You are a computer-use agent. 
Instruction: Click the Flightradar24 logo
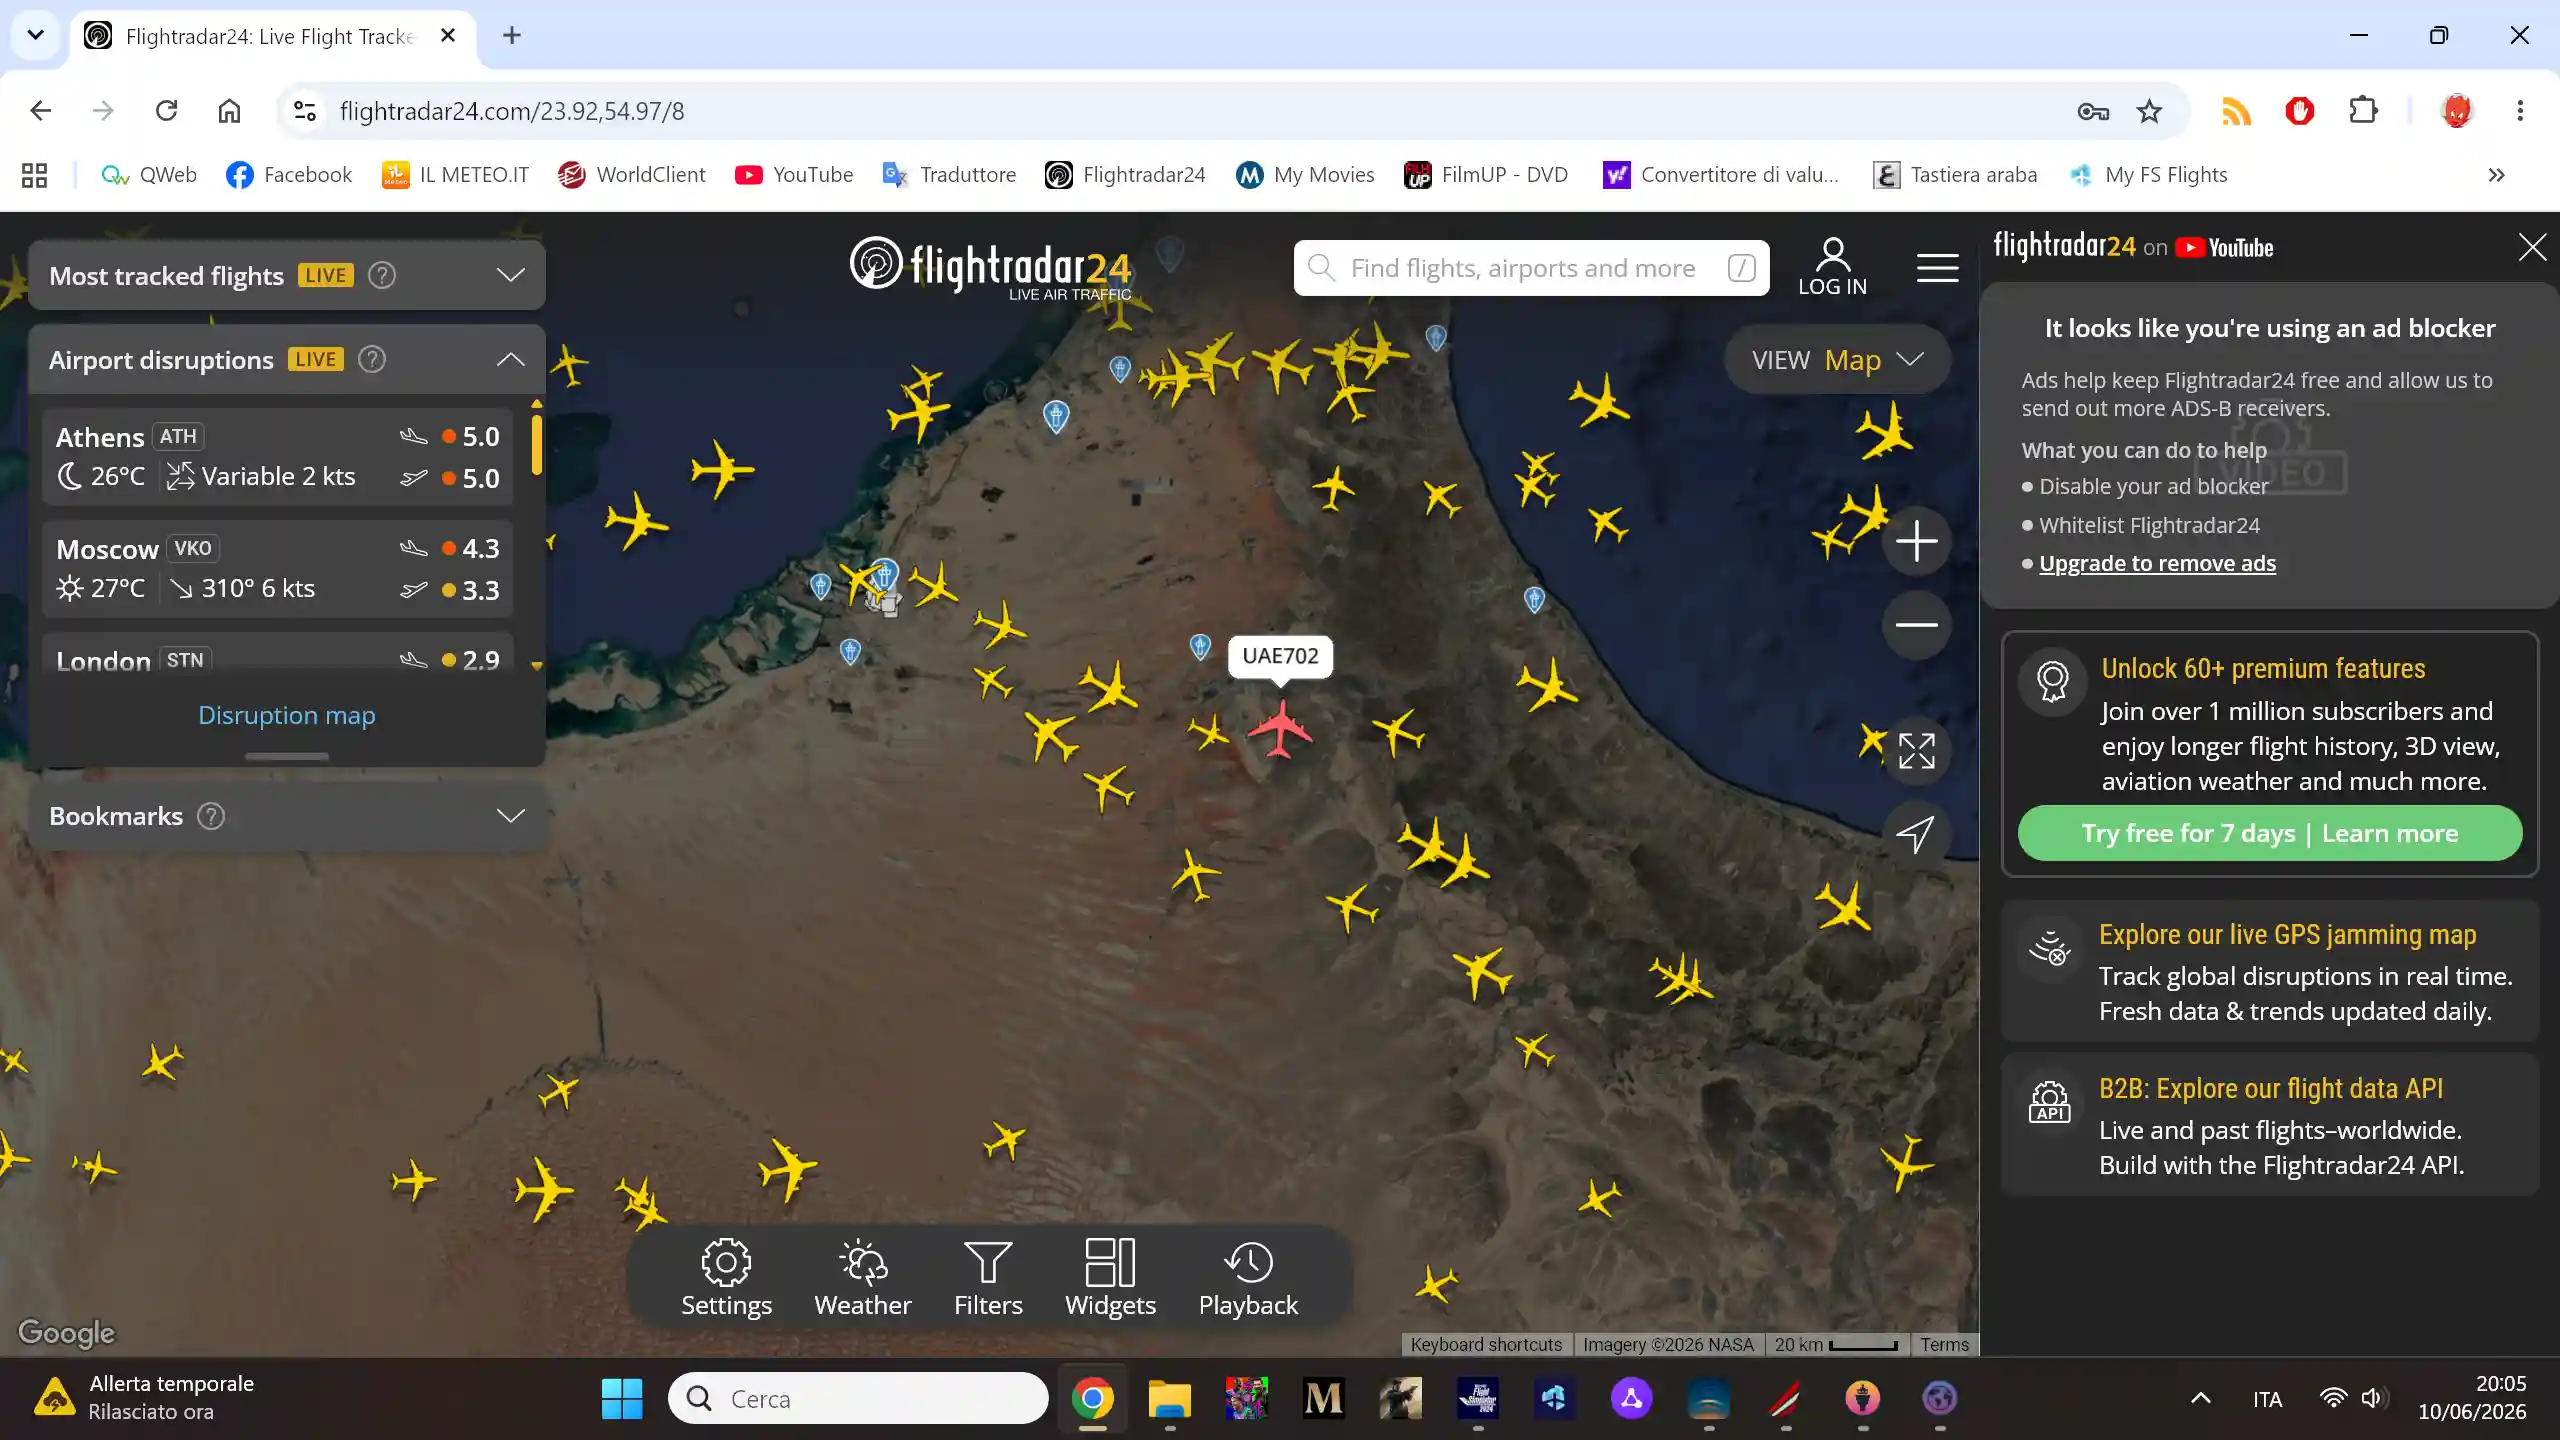pos(991,268)
